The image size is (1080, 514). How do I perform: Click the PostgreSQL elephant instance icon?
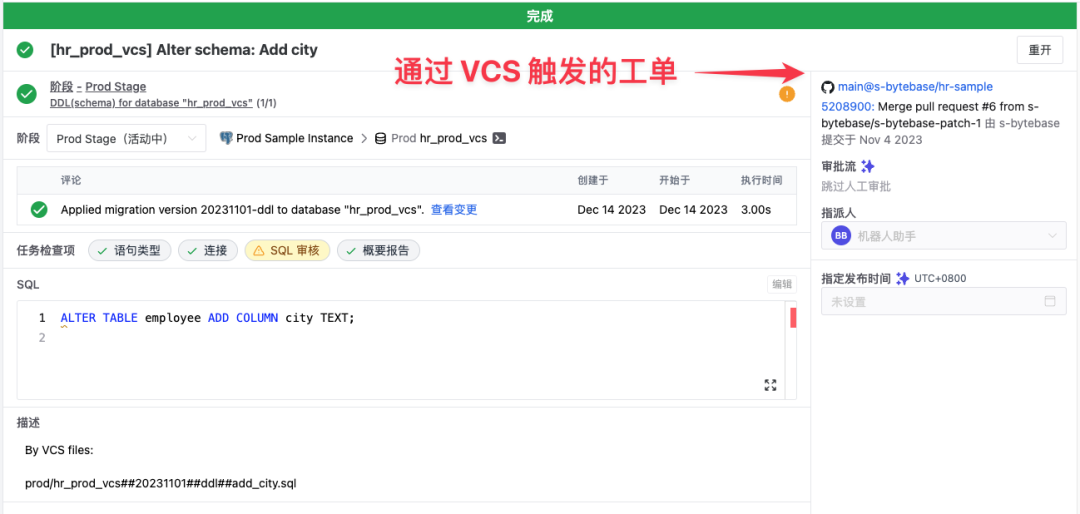[x=226, y=138]
